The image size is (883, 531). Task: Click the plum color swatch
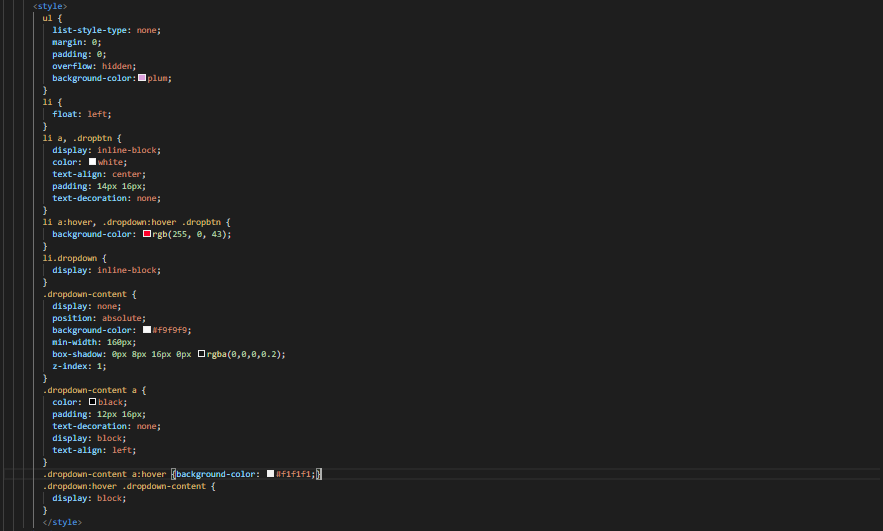[x=142, y=78]
